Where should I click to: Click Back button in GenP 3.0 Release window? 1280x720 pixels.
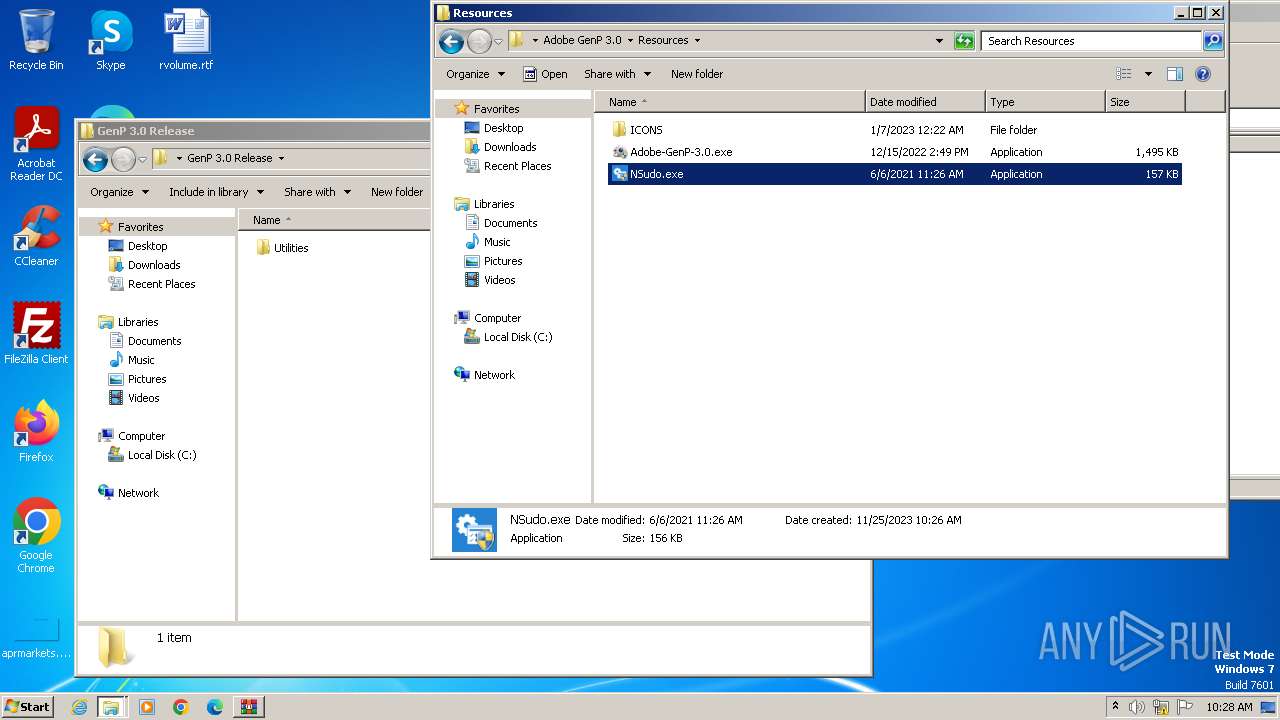coord(95,159)
